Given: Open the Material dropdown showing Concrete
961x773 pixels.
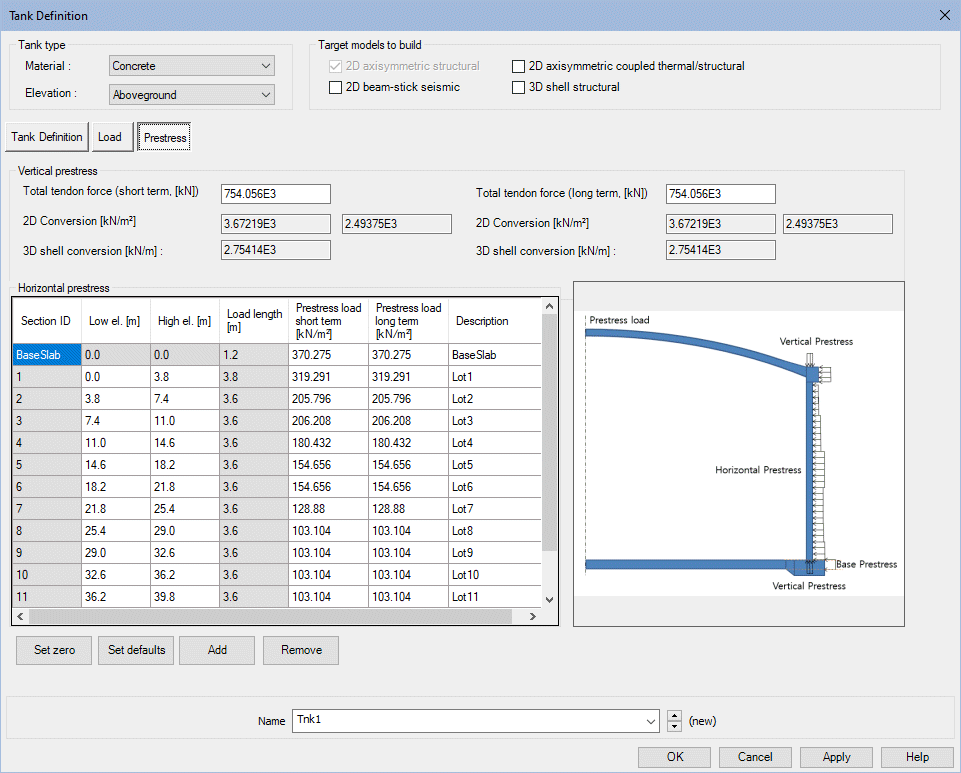Looking at the screenshot, I should click(x=191, y=66).
